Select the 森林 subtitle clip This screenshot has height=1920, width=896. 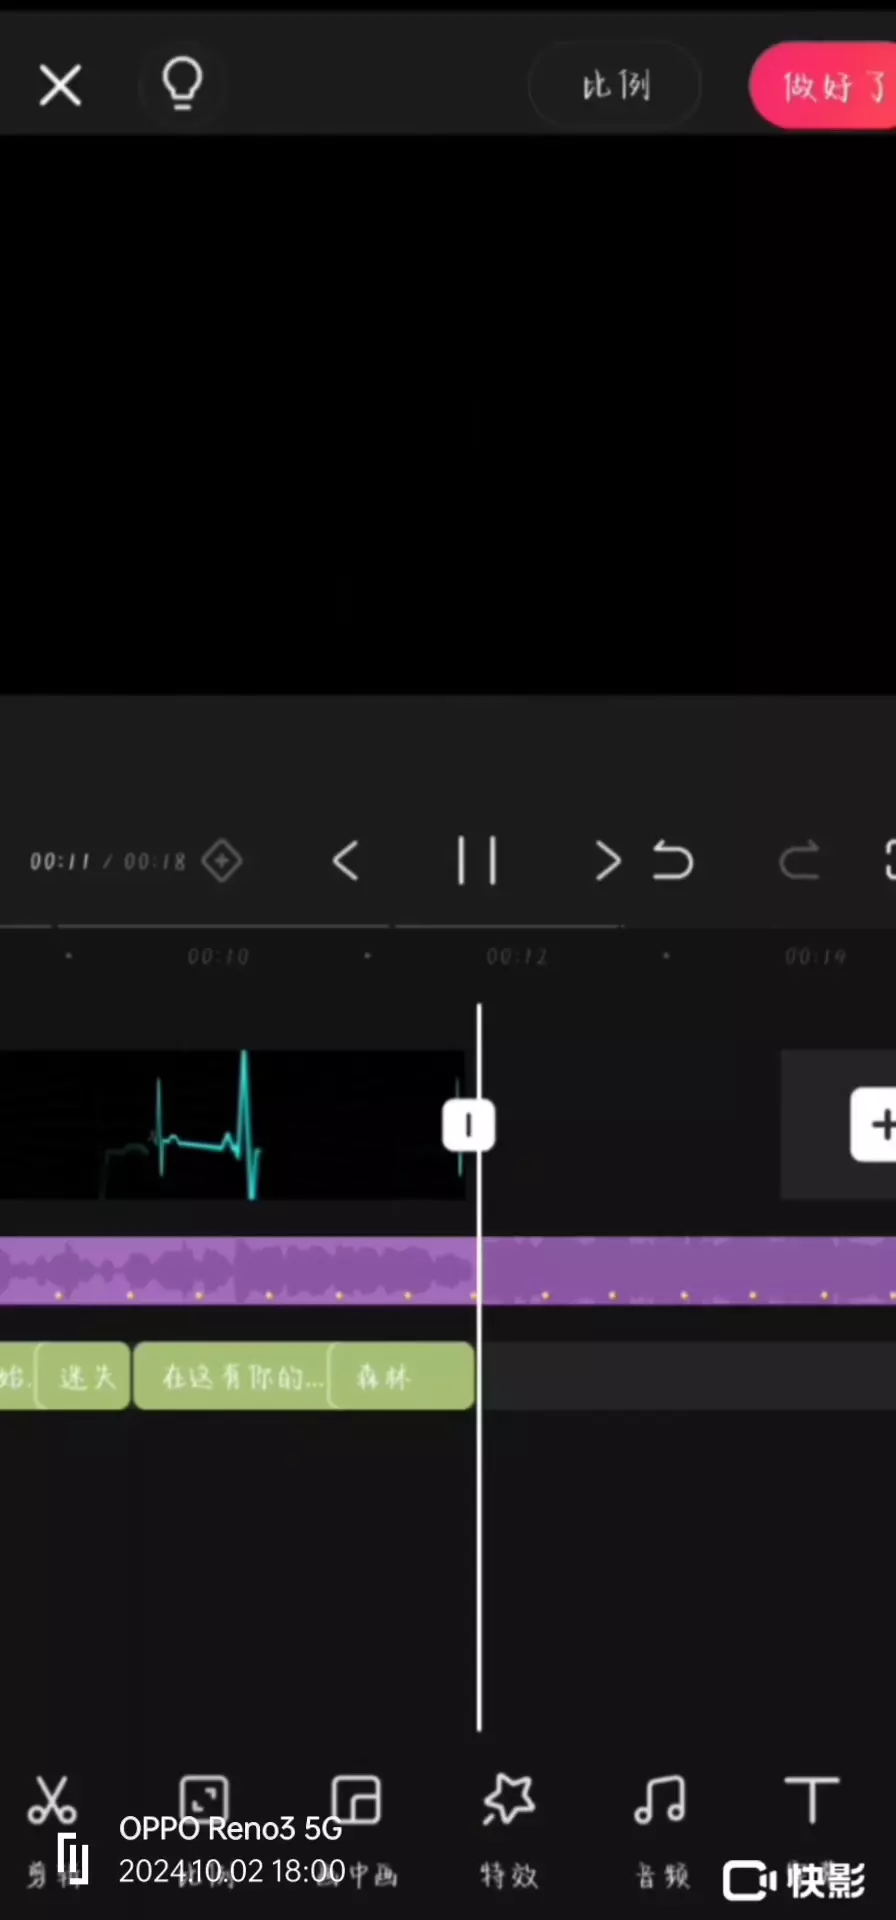400,1376
